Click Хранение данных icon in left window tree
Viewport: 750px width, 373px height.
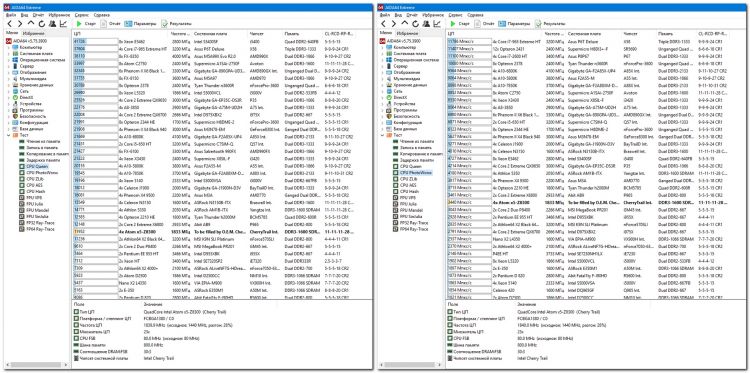tap(15, 85)
